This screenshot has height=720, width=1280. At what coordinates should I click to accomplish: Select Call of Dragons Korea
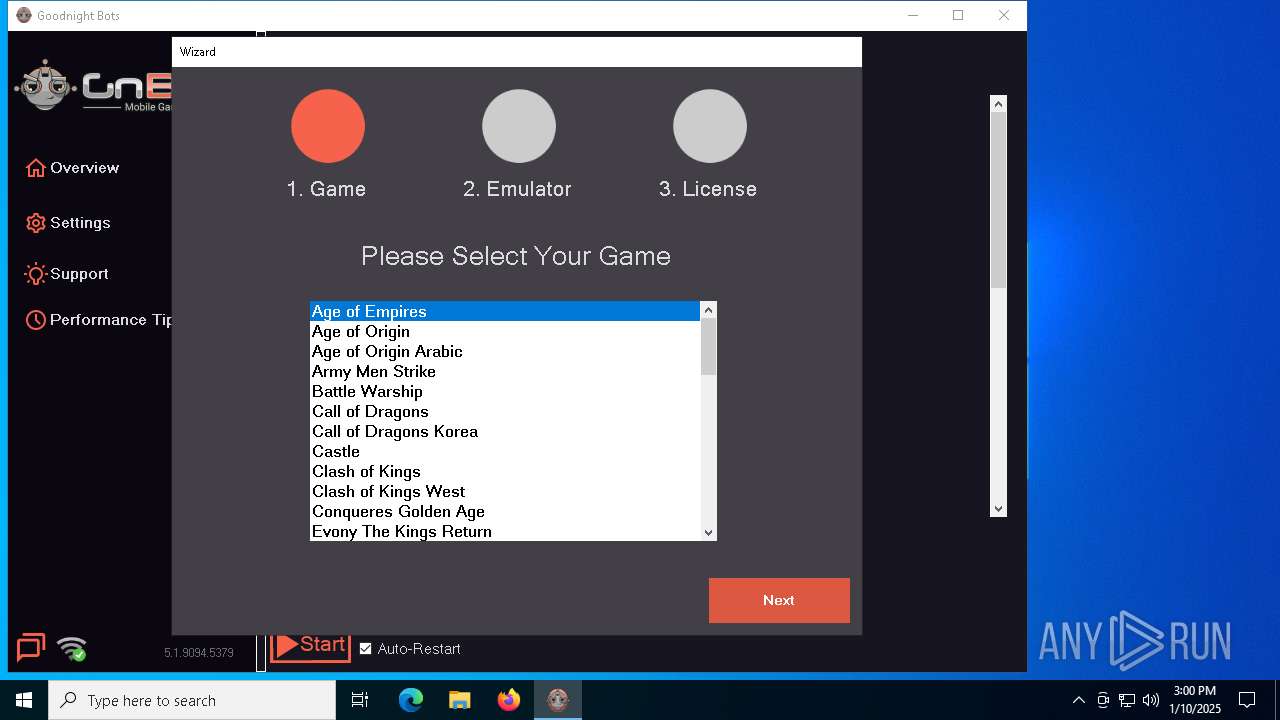(x=505, y=431)
